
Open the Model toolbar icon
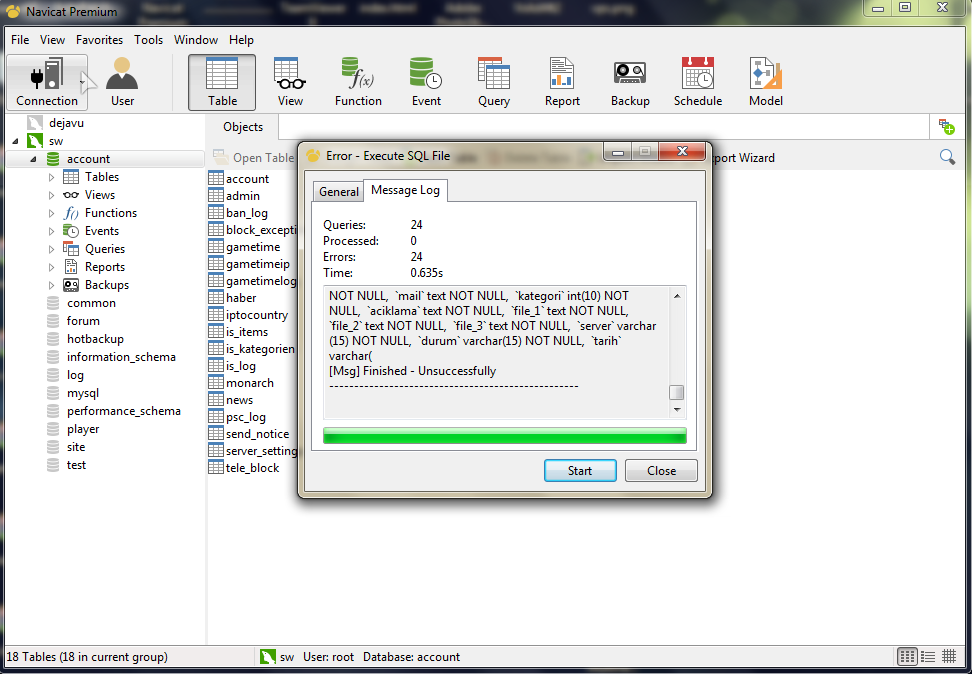point(766,82)
